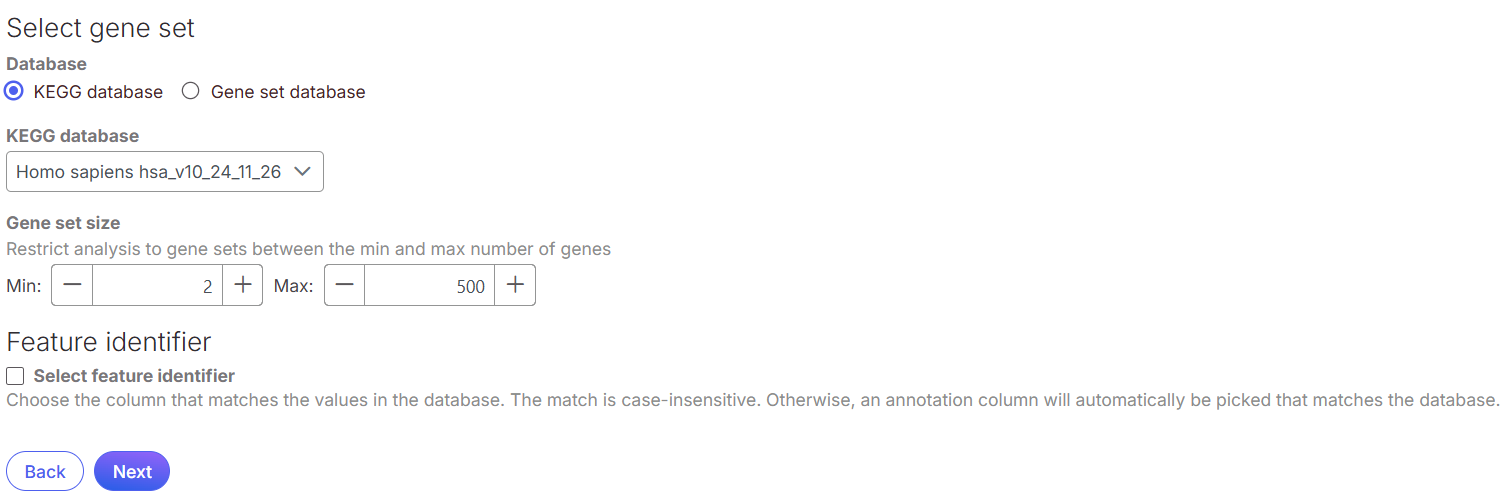Open the Homo sapiens hsa_v10_24_11_26 dropdown

[150, 172]
